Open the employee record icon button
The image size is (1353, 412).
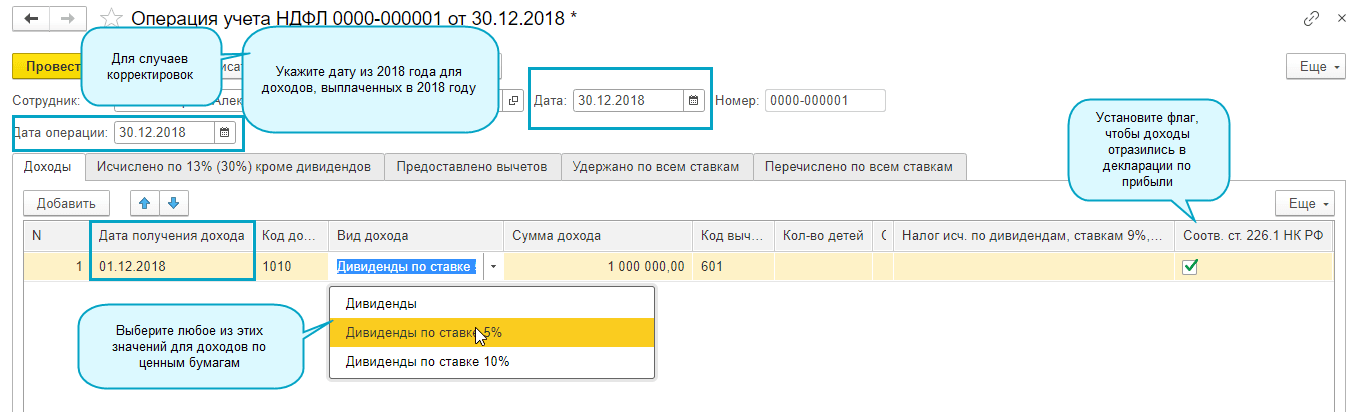coord(514,101)
